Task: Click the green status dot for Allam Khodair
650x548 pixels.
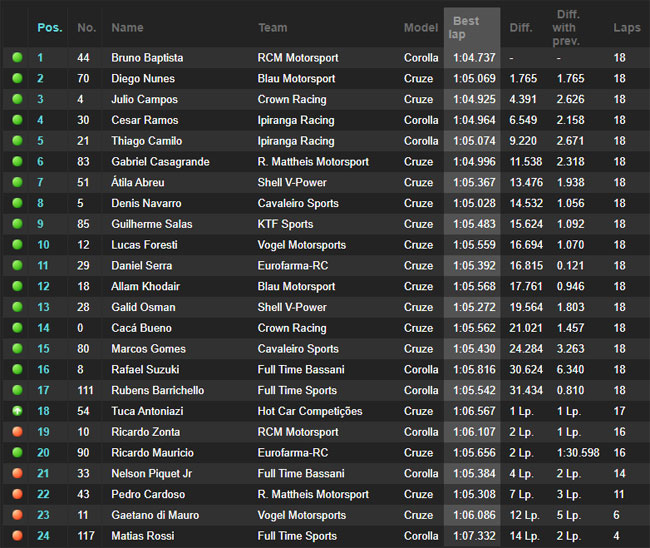Action: pos(17,286)
